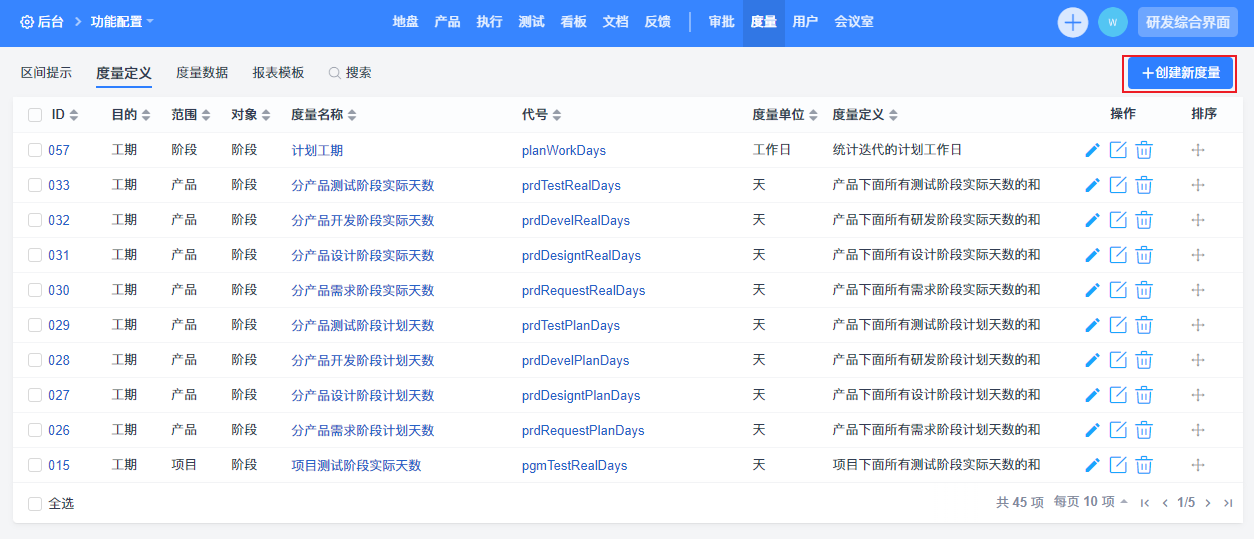
Task: Click the round plus icon in top bar
Action: [1073, 23]
